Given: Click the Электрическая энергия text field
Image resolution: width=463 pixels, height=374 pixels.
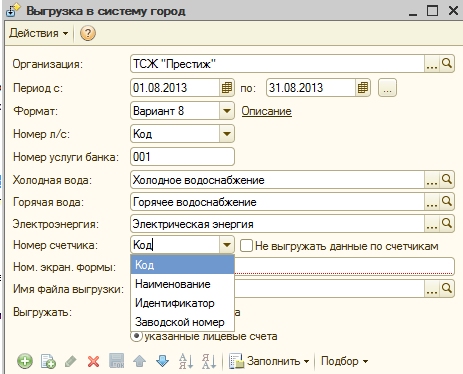Looking at the screenshot, I should 277,224.
